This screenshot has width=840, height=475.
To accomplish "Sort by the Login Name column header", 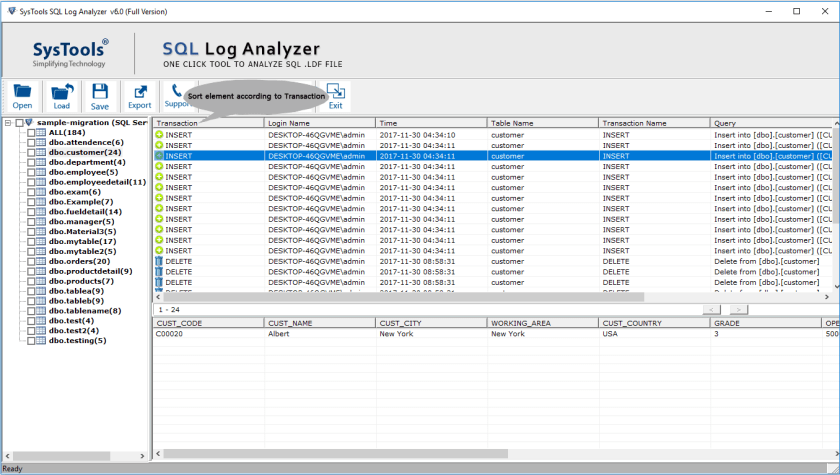I will (x=320, y=123).
